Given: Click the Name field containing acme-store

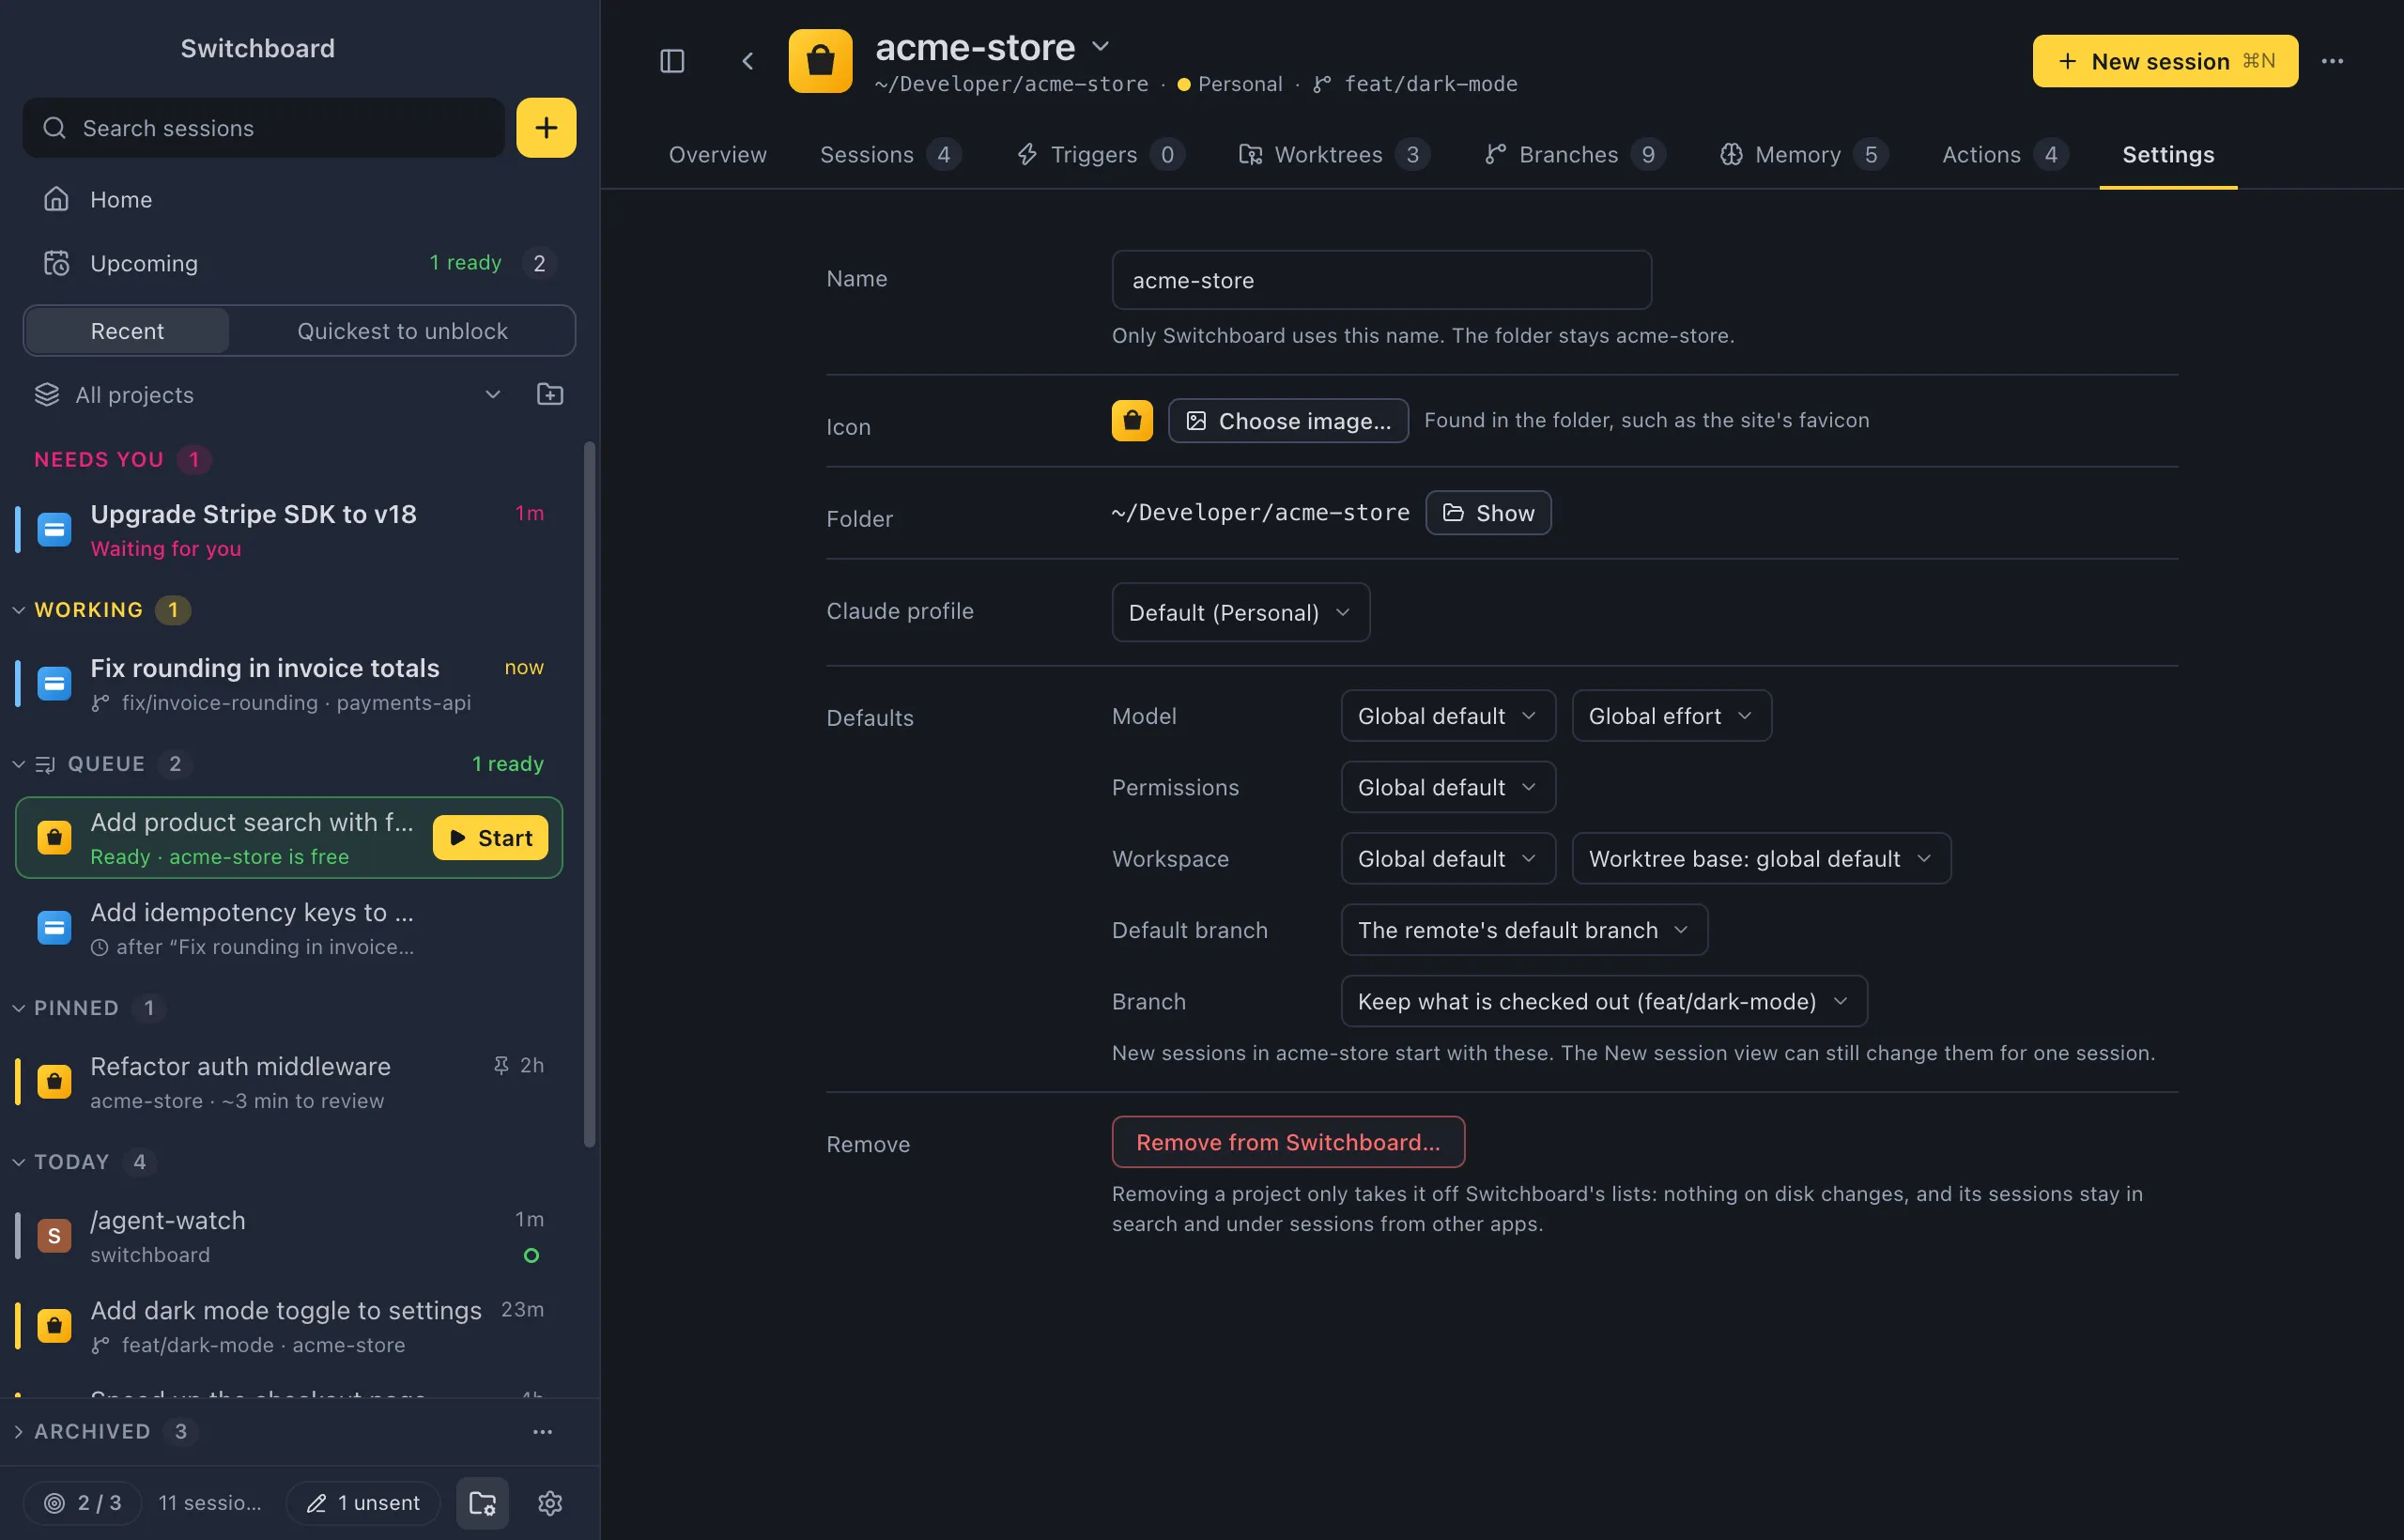Looking at the screenshot, I should click(1381, 280).
